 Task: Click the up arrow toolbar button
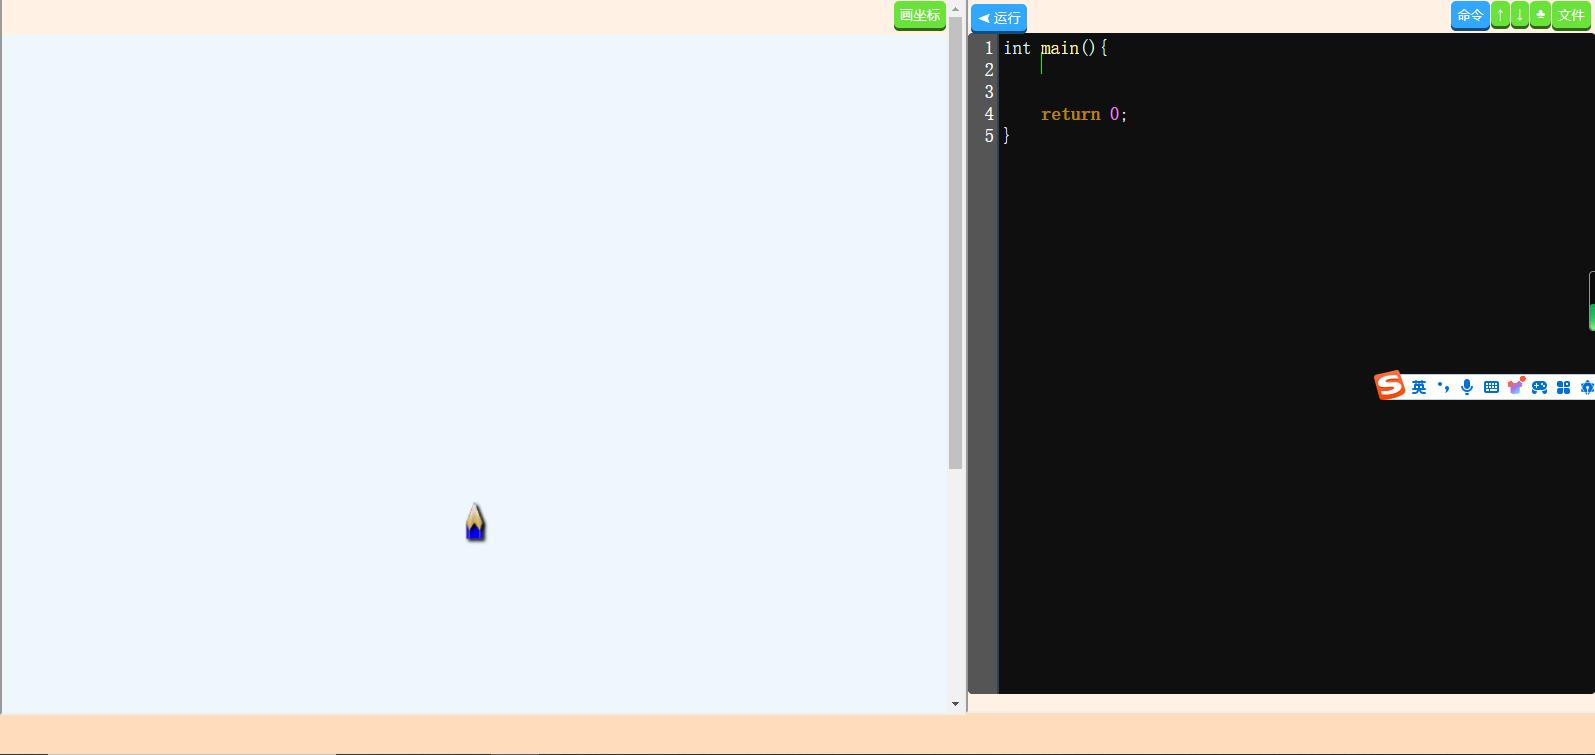pyautogui.click(x=1500, y=15)
